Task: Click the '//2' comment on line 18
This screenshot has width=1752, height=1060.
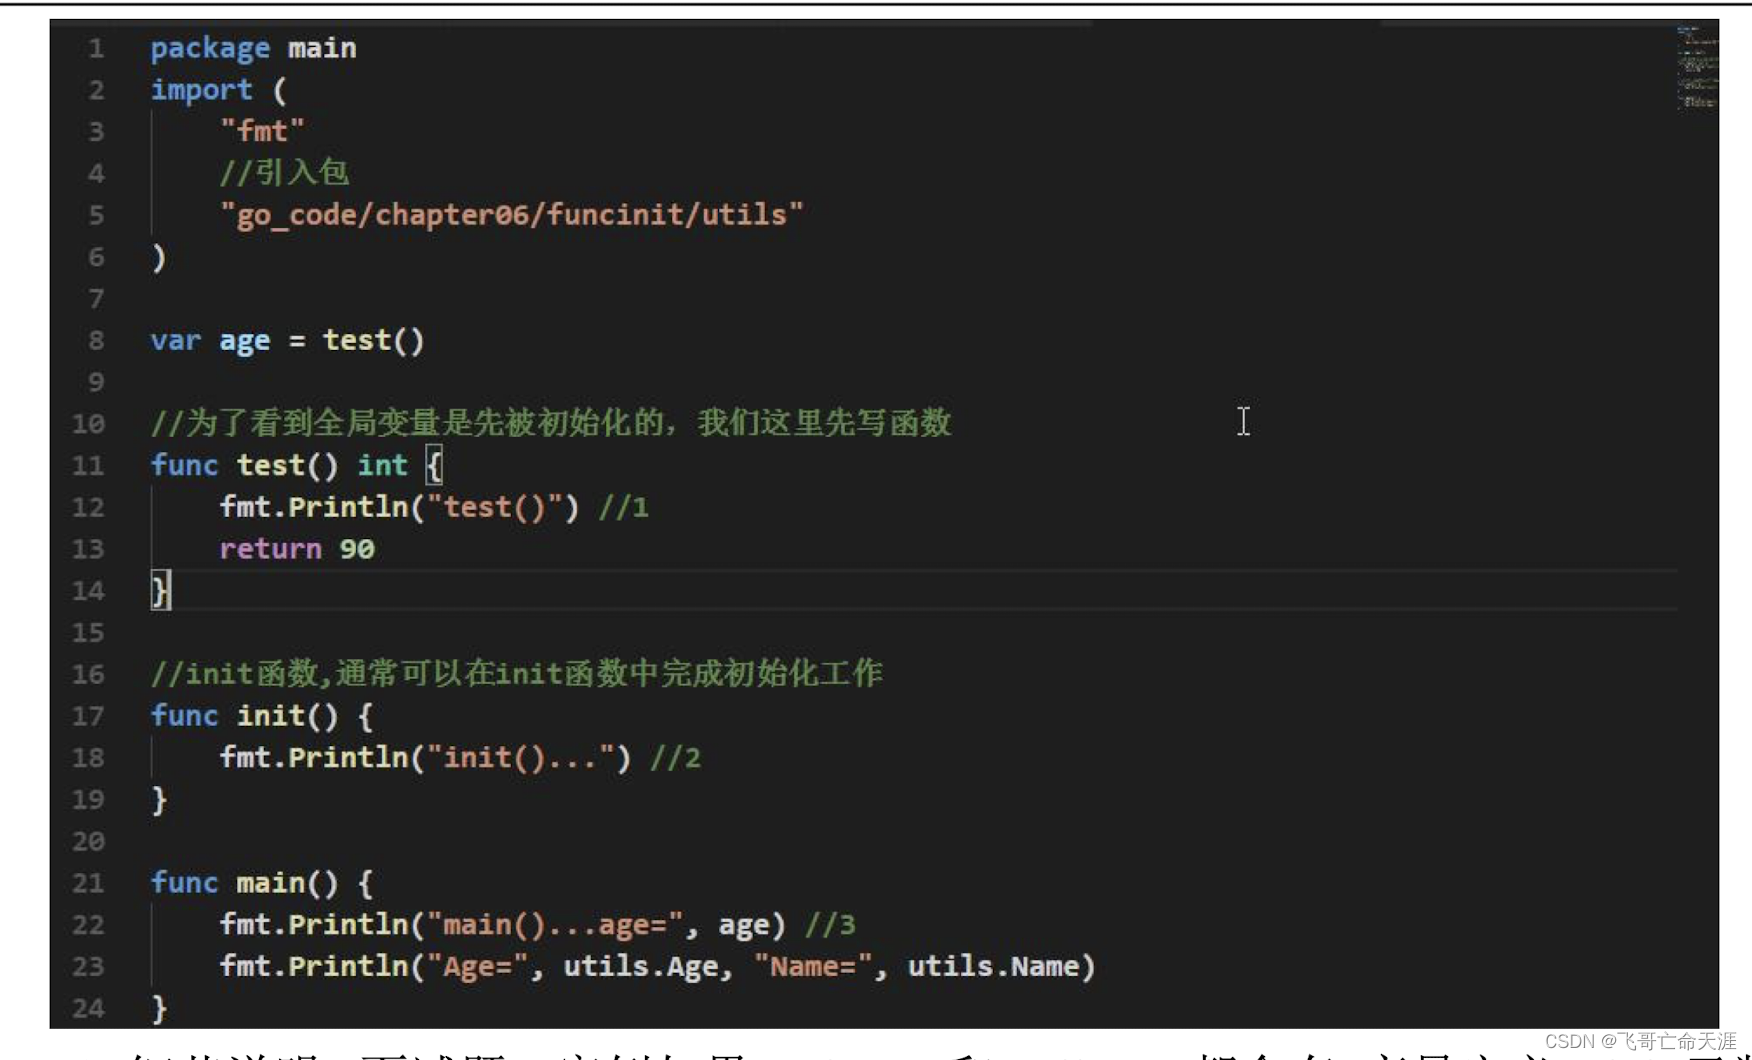Action: pyautogui.click(x=675, y=758)
